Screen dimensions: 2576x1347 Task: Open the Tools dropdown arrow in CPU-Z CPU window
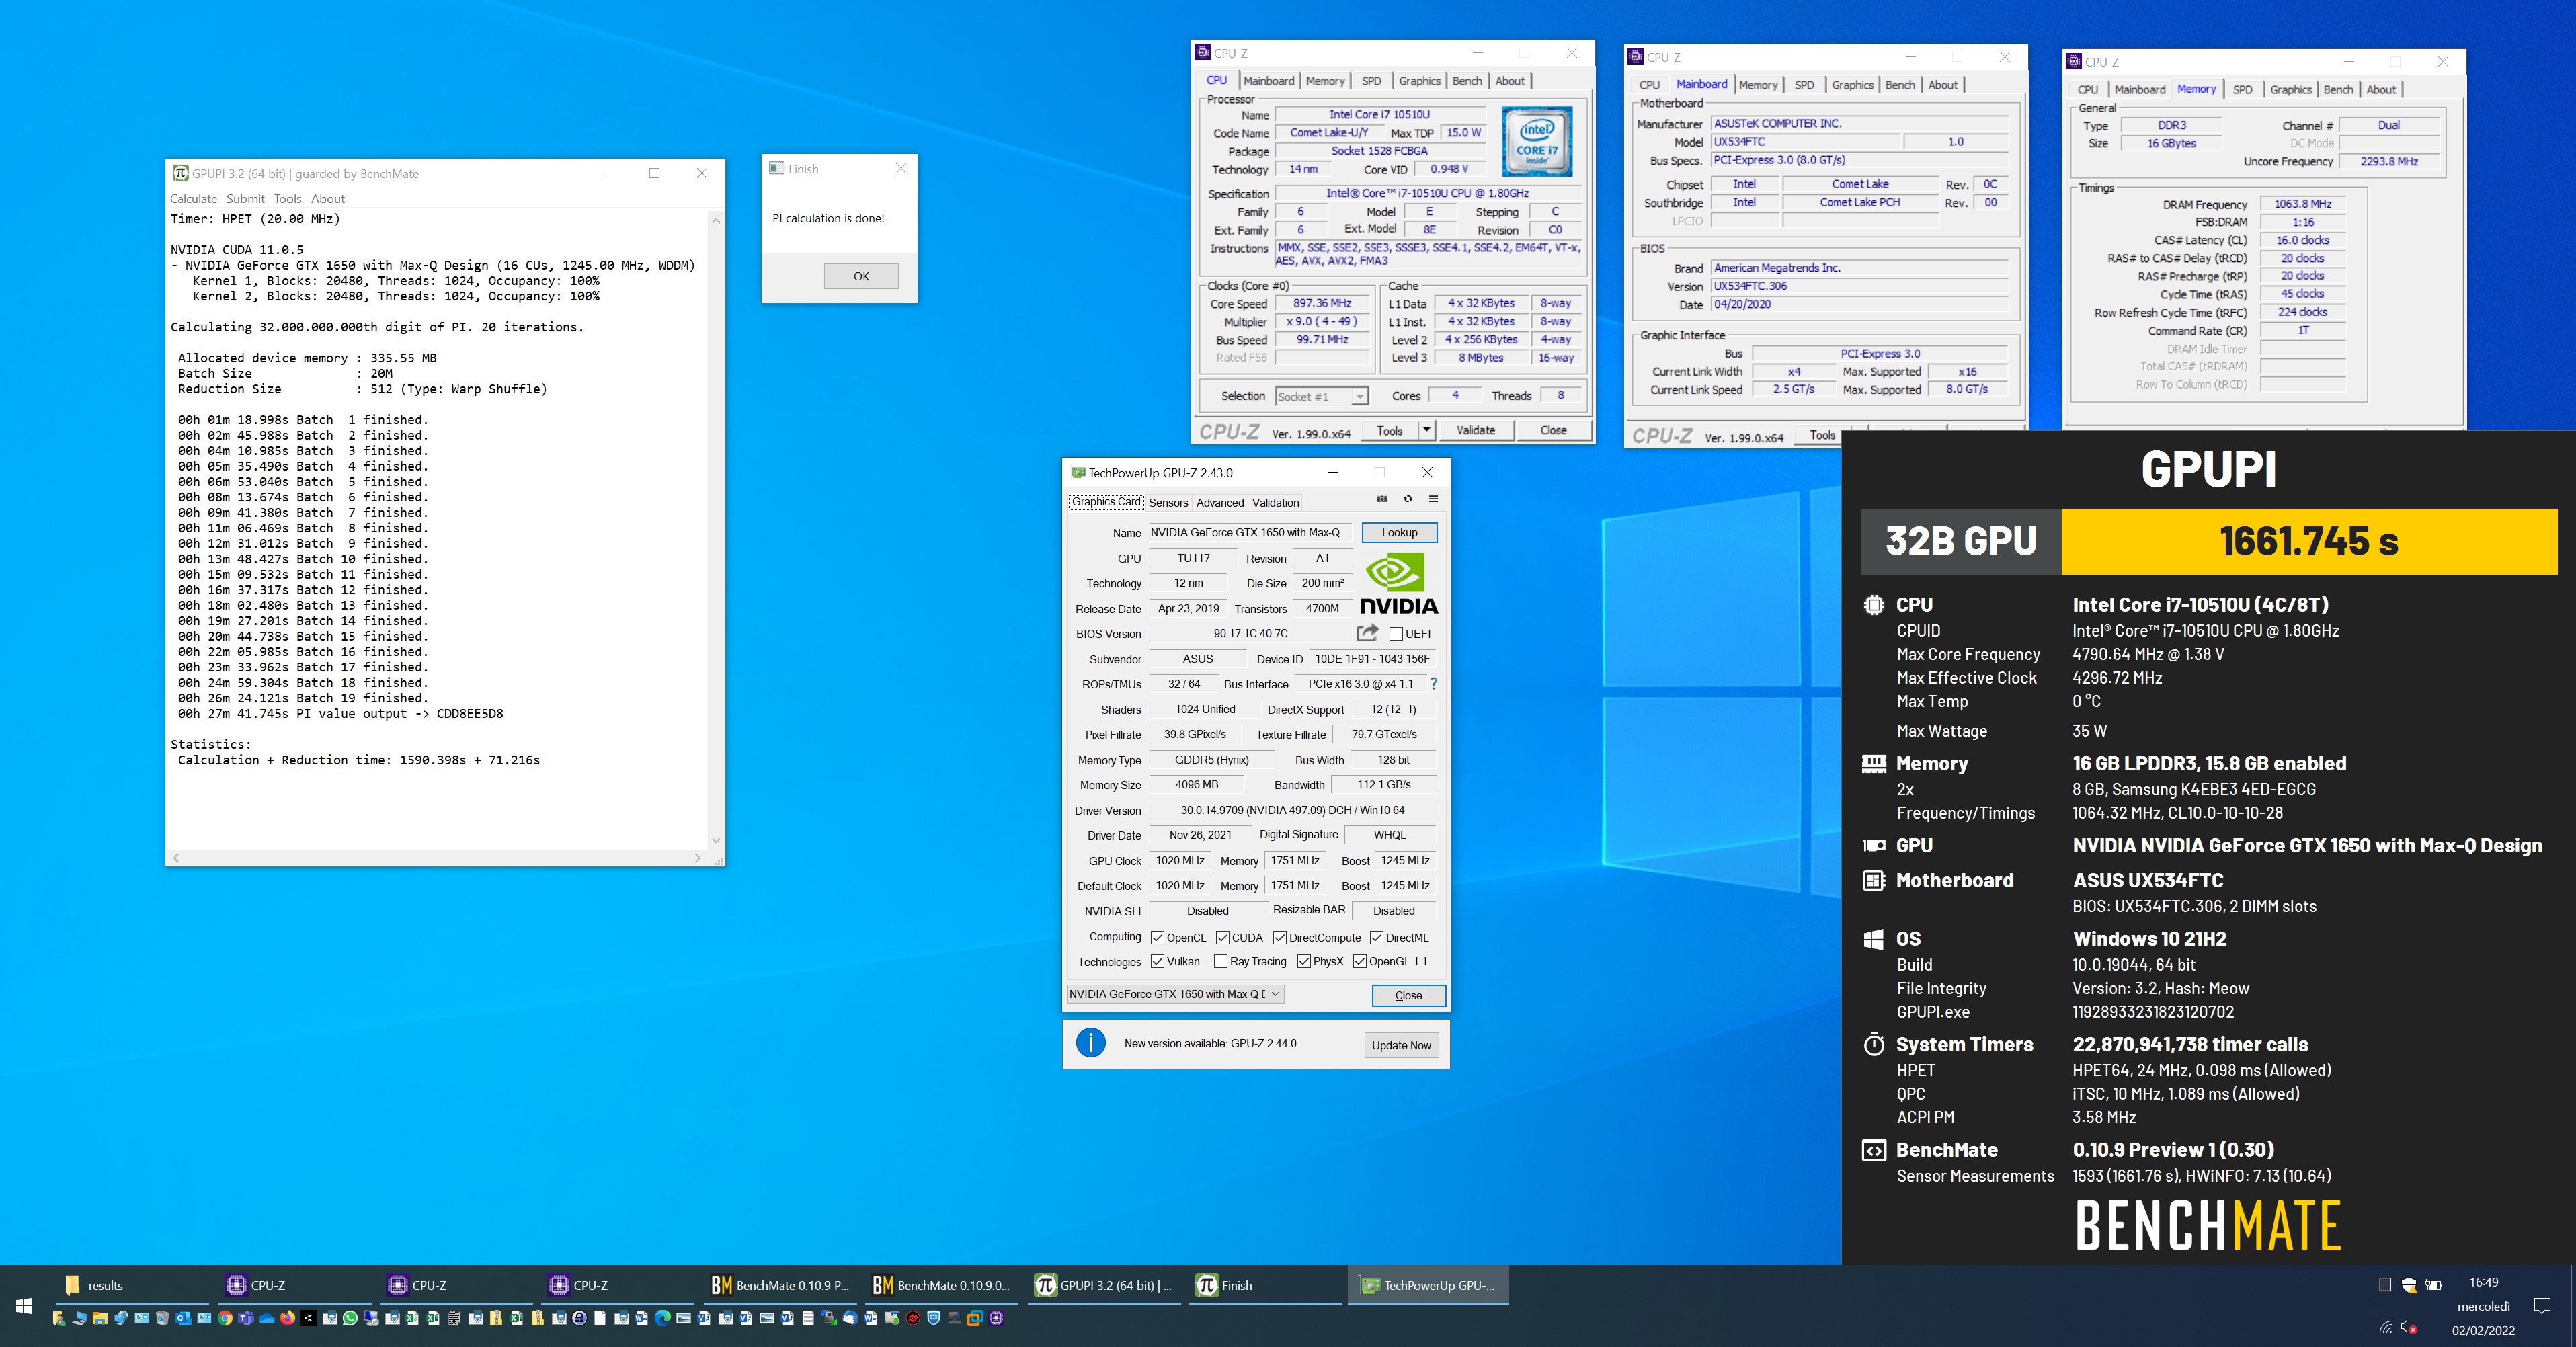pos(1426,430)
